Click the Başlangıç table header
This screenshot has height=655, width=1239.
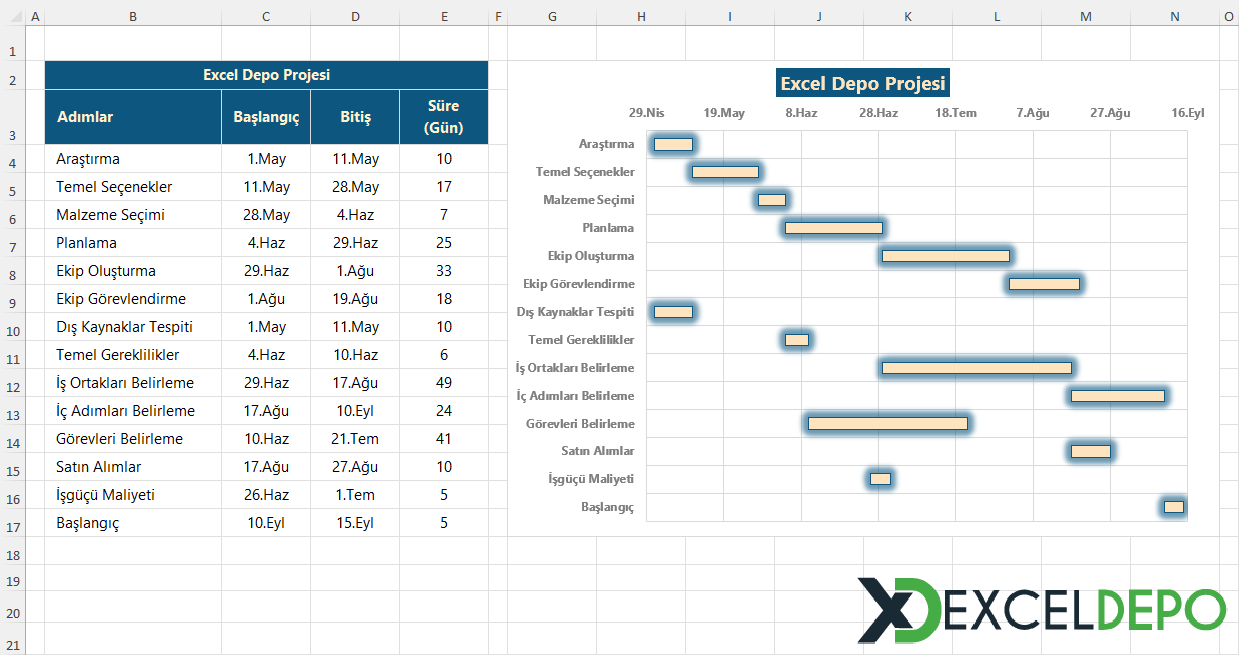[266, 117]
